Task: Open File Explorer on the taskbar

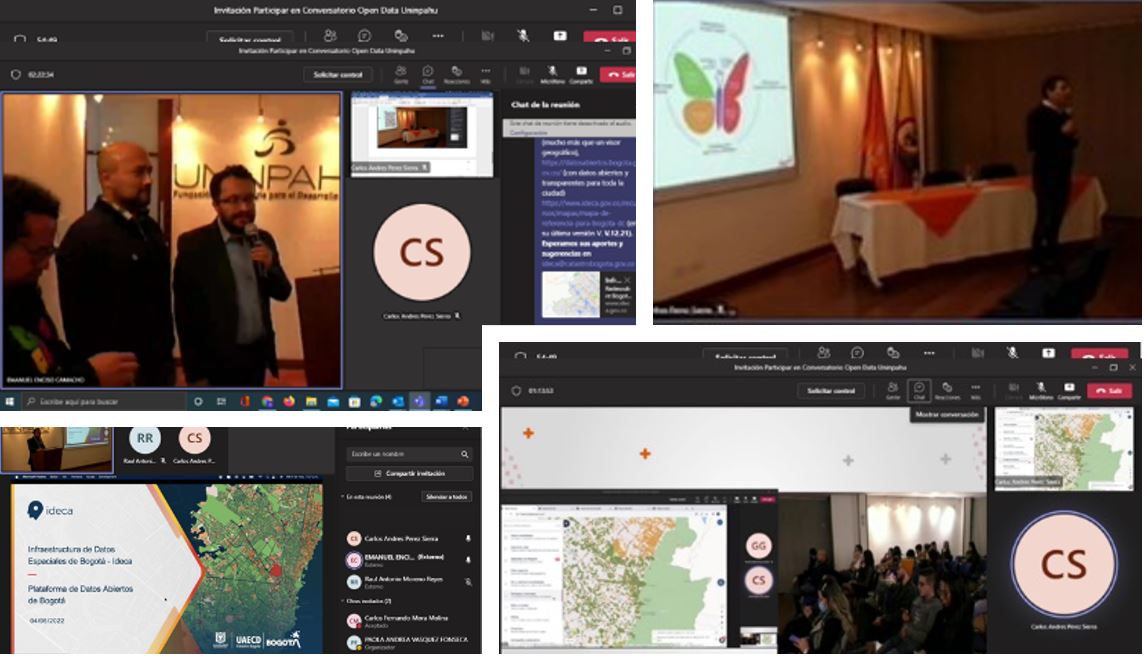Action: (311, 401)
